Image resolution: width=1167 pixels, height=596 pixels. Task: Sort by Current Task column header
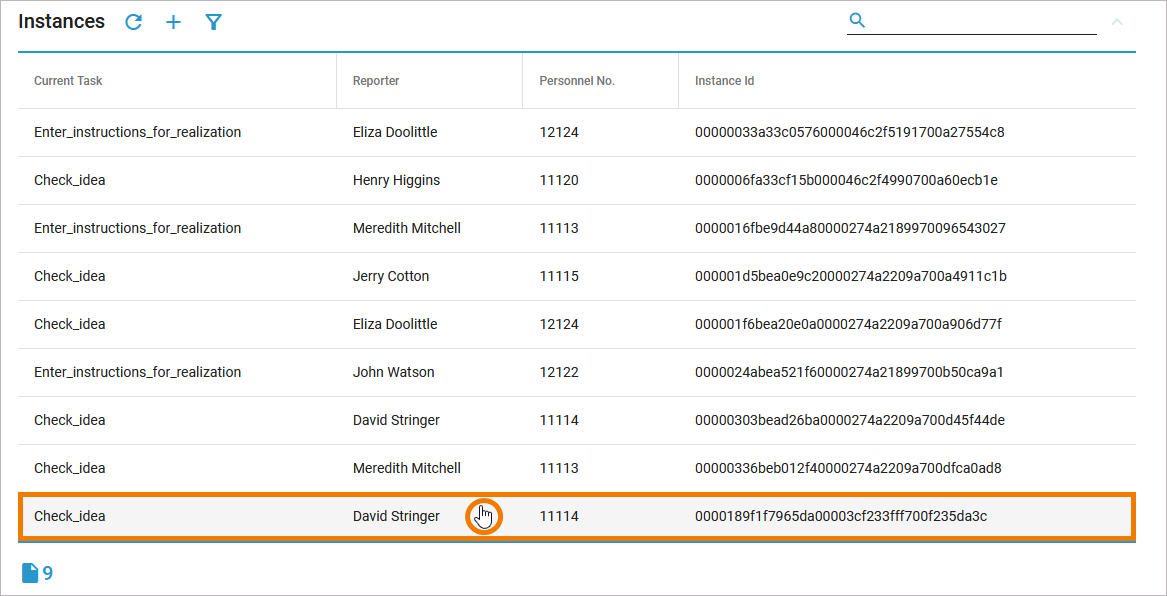tap(68, 81)
